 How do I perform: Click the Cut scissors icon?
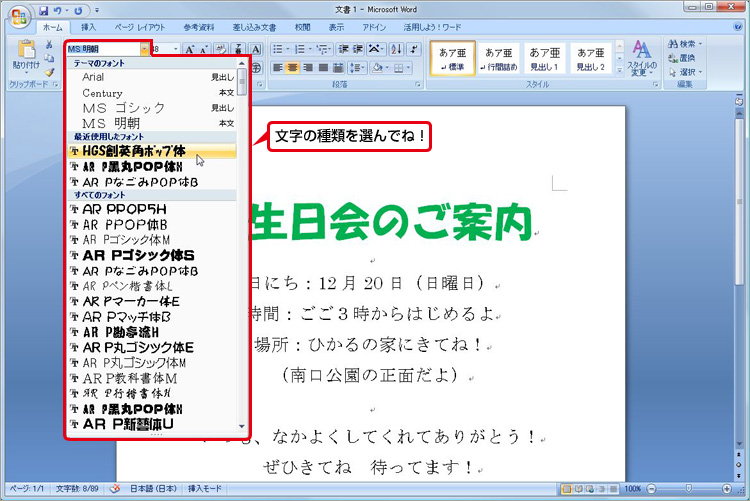pos(49,45)
